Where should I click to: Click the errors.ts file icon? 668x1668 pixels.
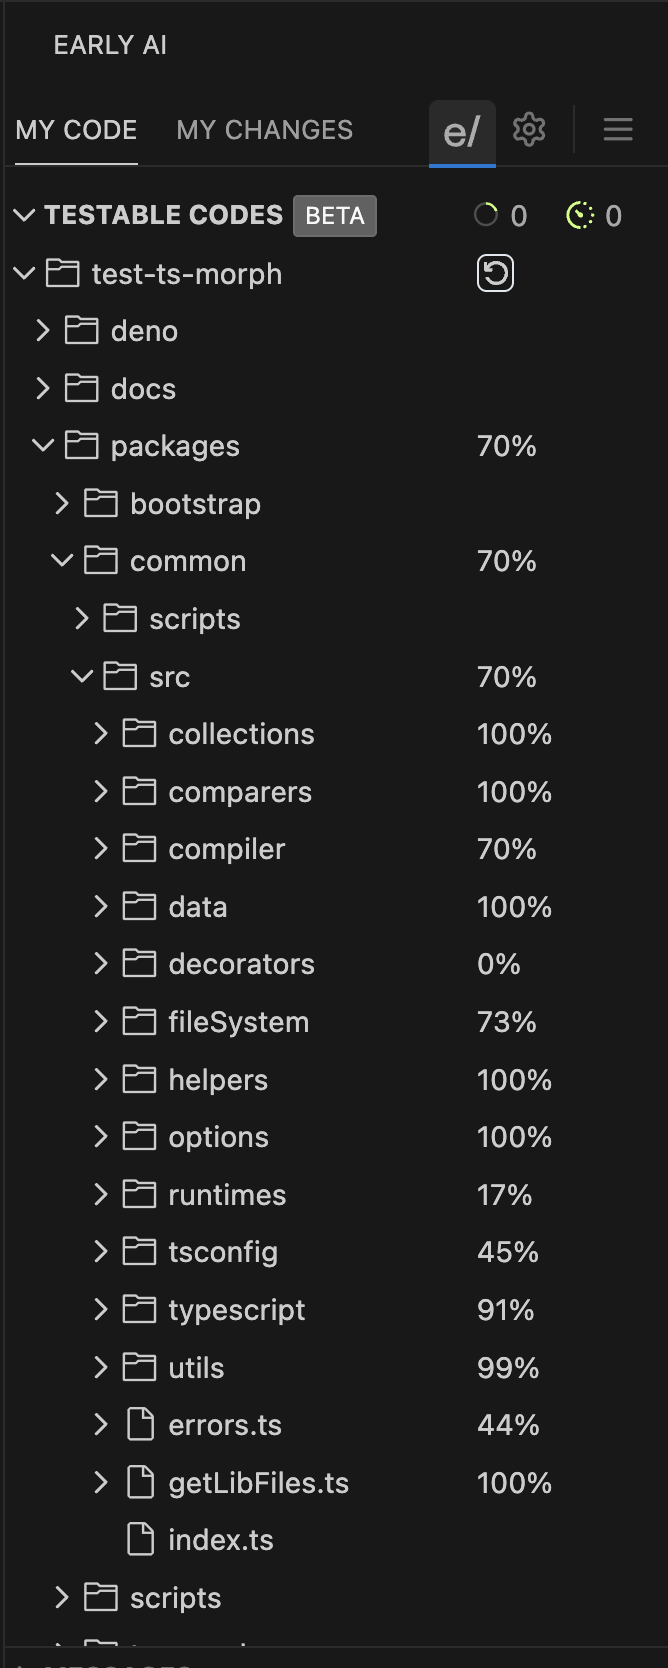(141, 1425)
